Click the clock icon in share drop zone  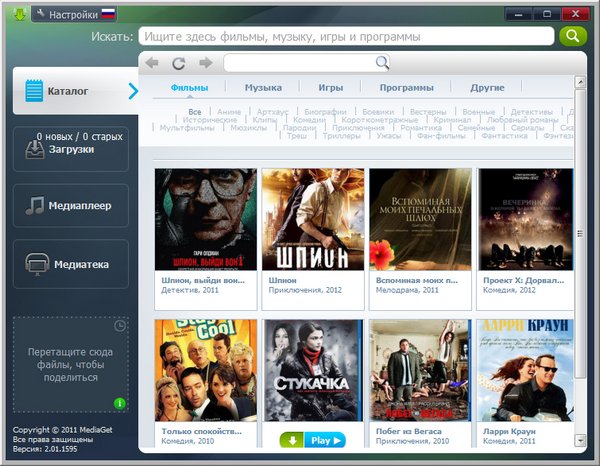coord(120,326)
